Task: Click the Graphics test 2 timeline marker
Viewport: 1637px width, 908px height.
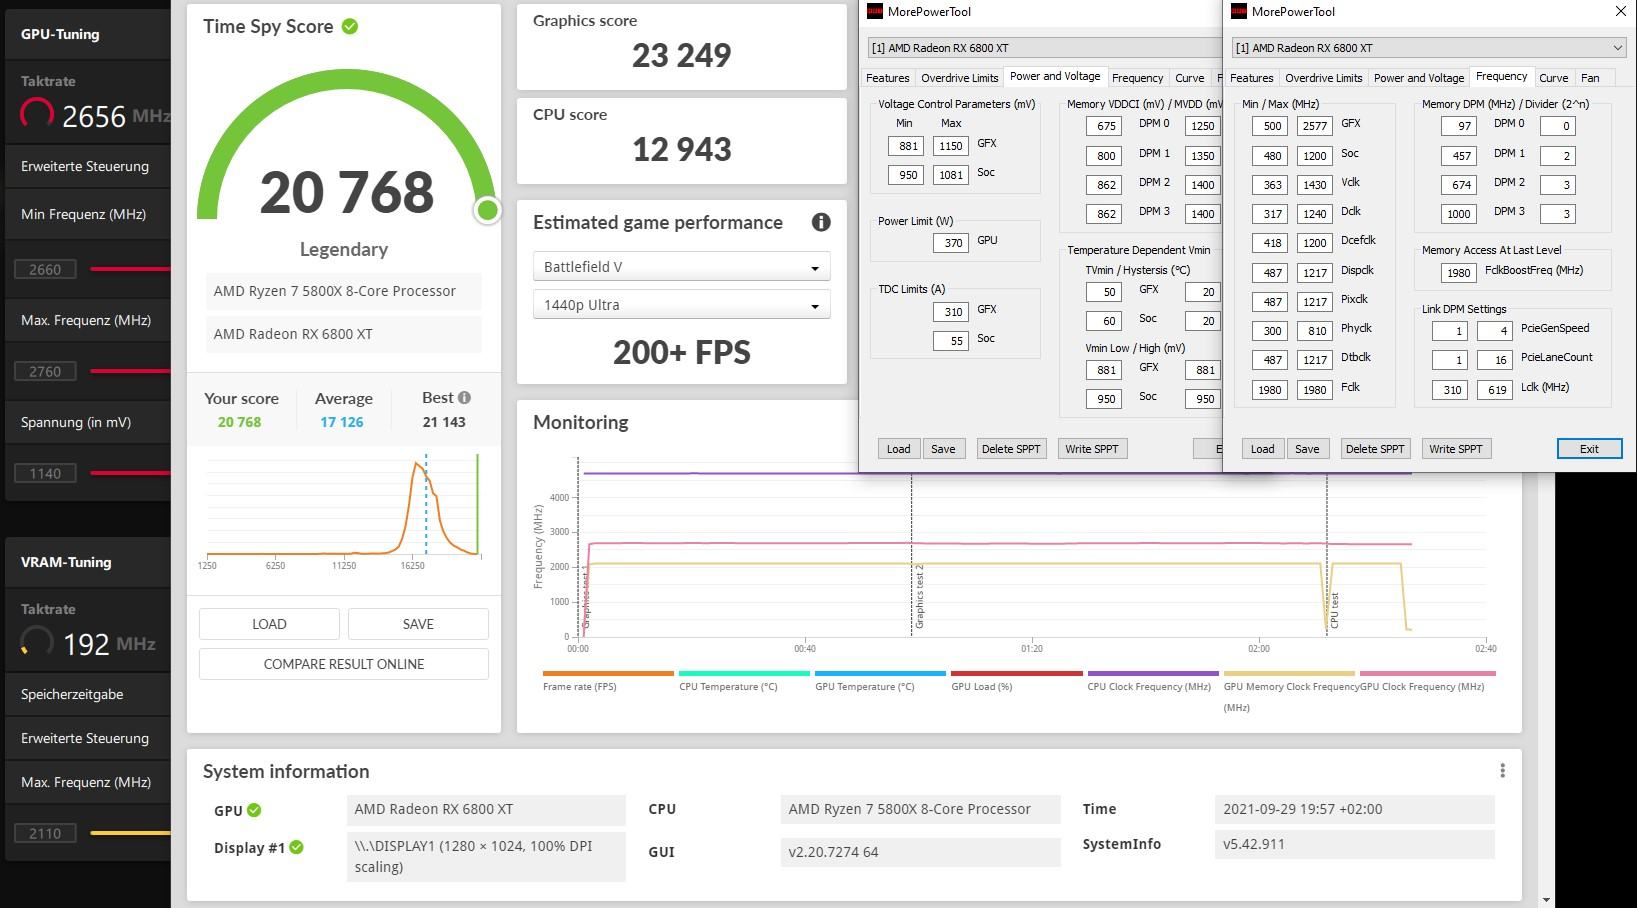Action: 919,596
